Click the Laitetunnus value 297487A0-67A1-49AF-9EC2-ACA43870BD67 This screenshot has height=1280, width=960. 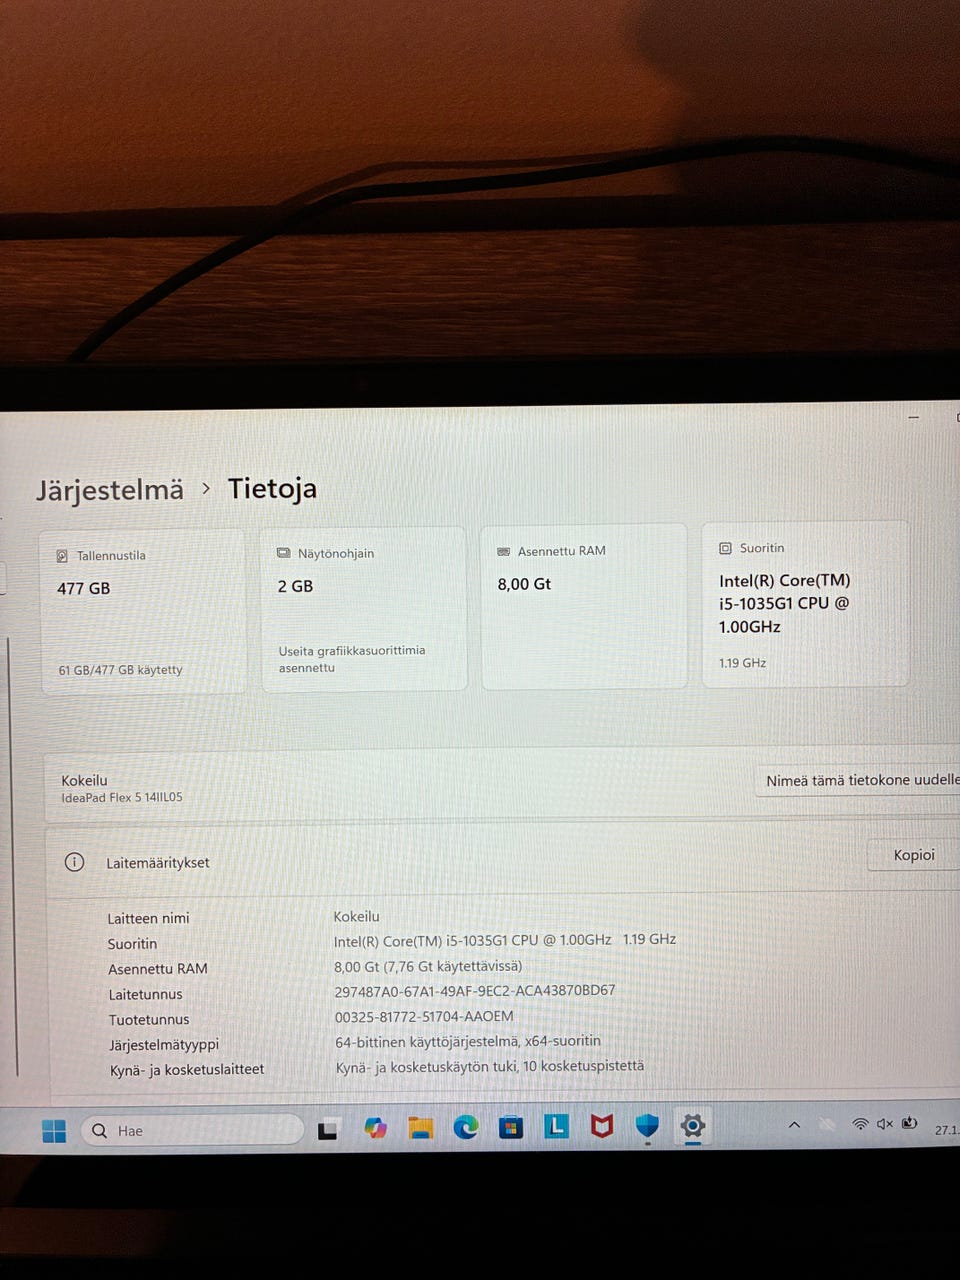pos(475,991)
